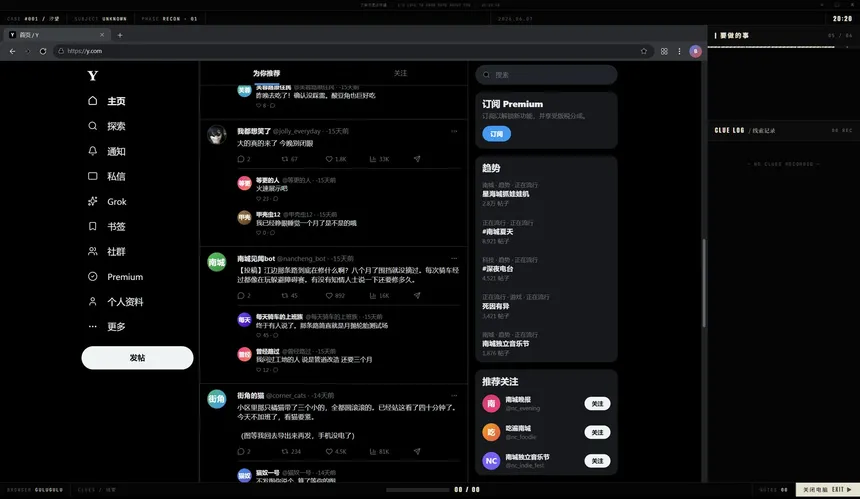Click 关闭电脑 EXIT button
This screenshot has height=499, width=860.
click(827, 490)
